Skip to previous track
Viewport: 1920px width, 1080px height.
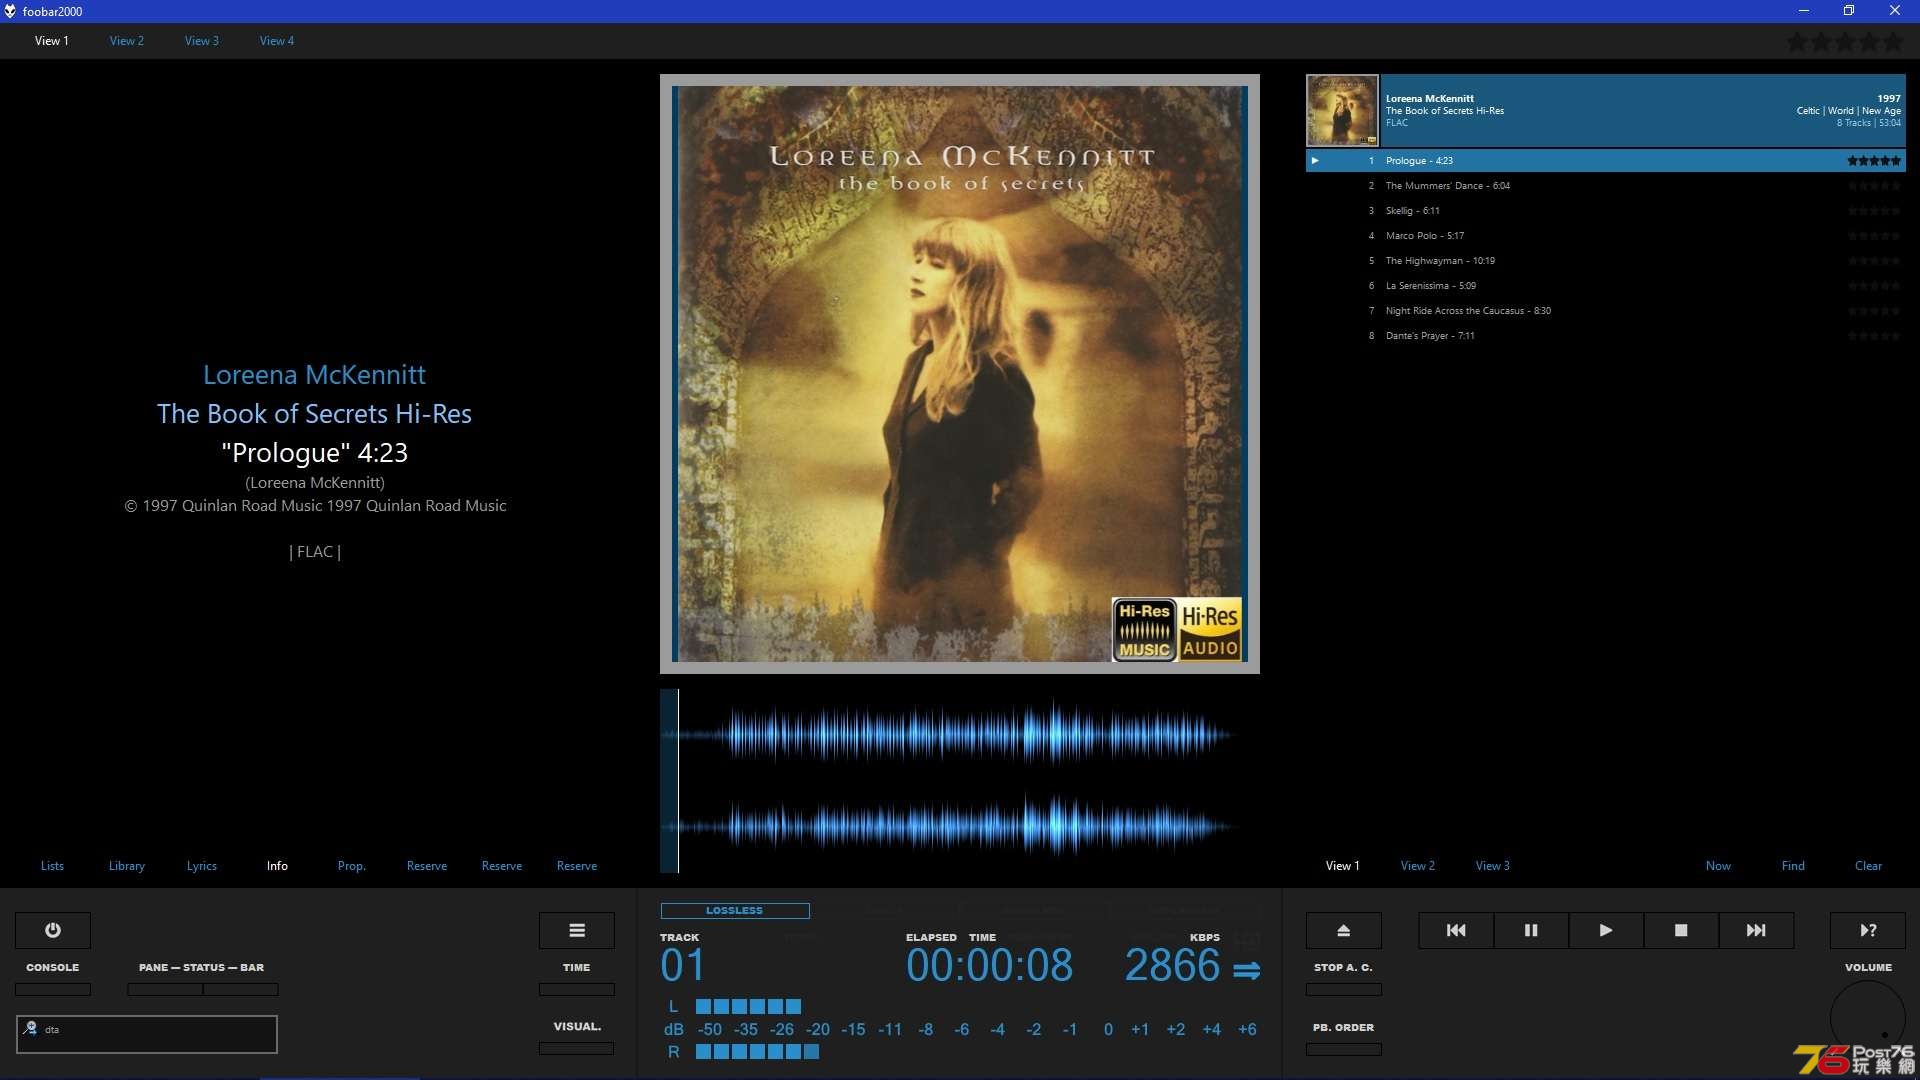pyautogui.click(x=1456, y=930)
